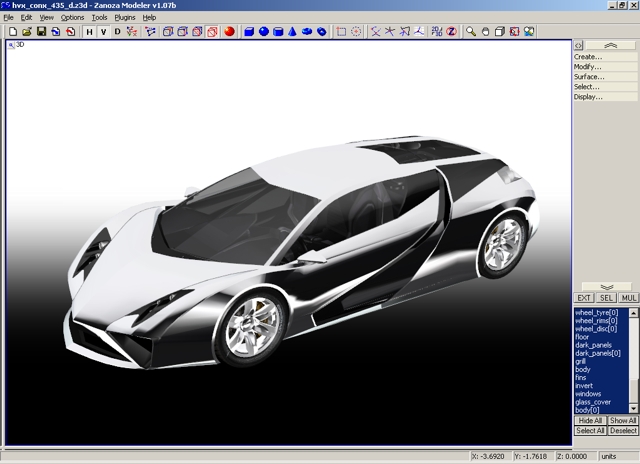Click the object list vertical scrollbar

[x=634, y=360]
